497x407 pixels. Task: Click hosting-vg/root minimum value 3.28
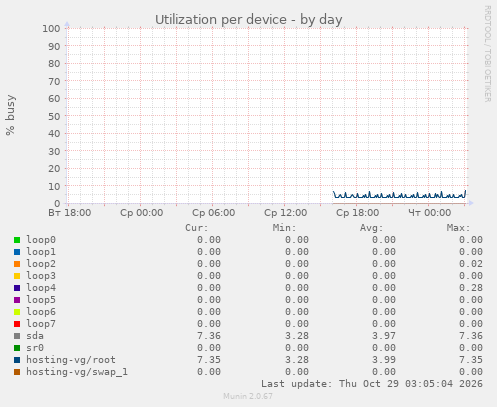coord(297,360)
